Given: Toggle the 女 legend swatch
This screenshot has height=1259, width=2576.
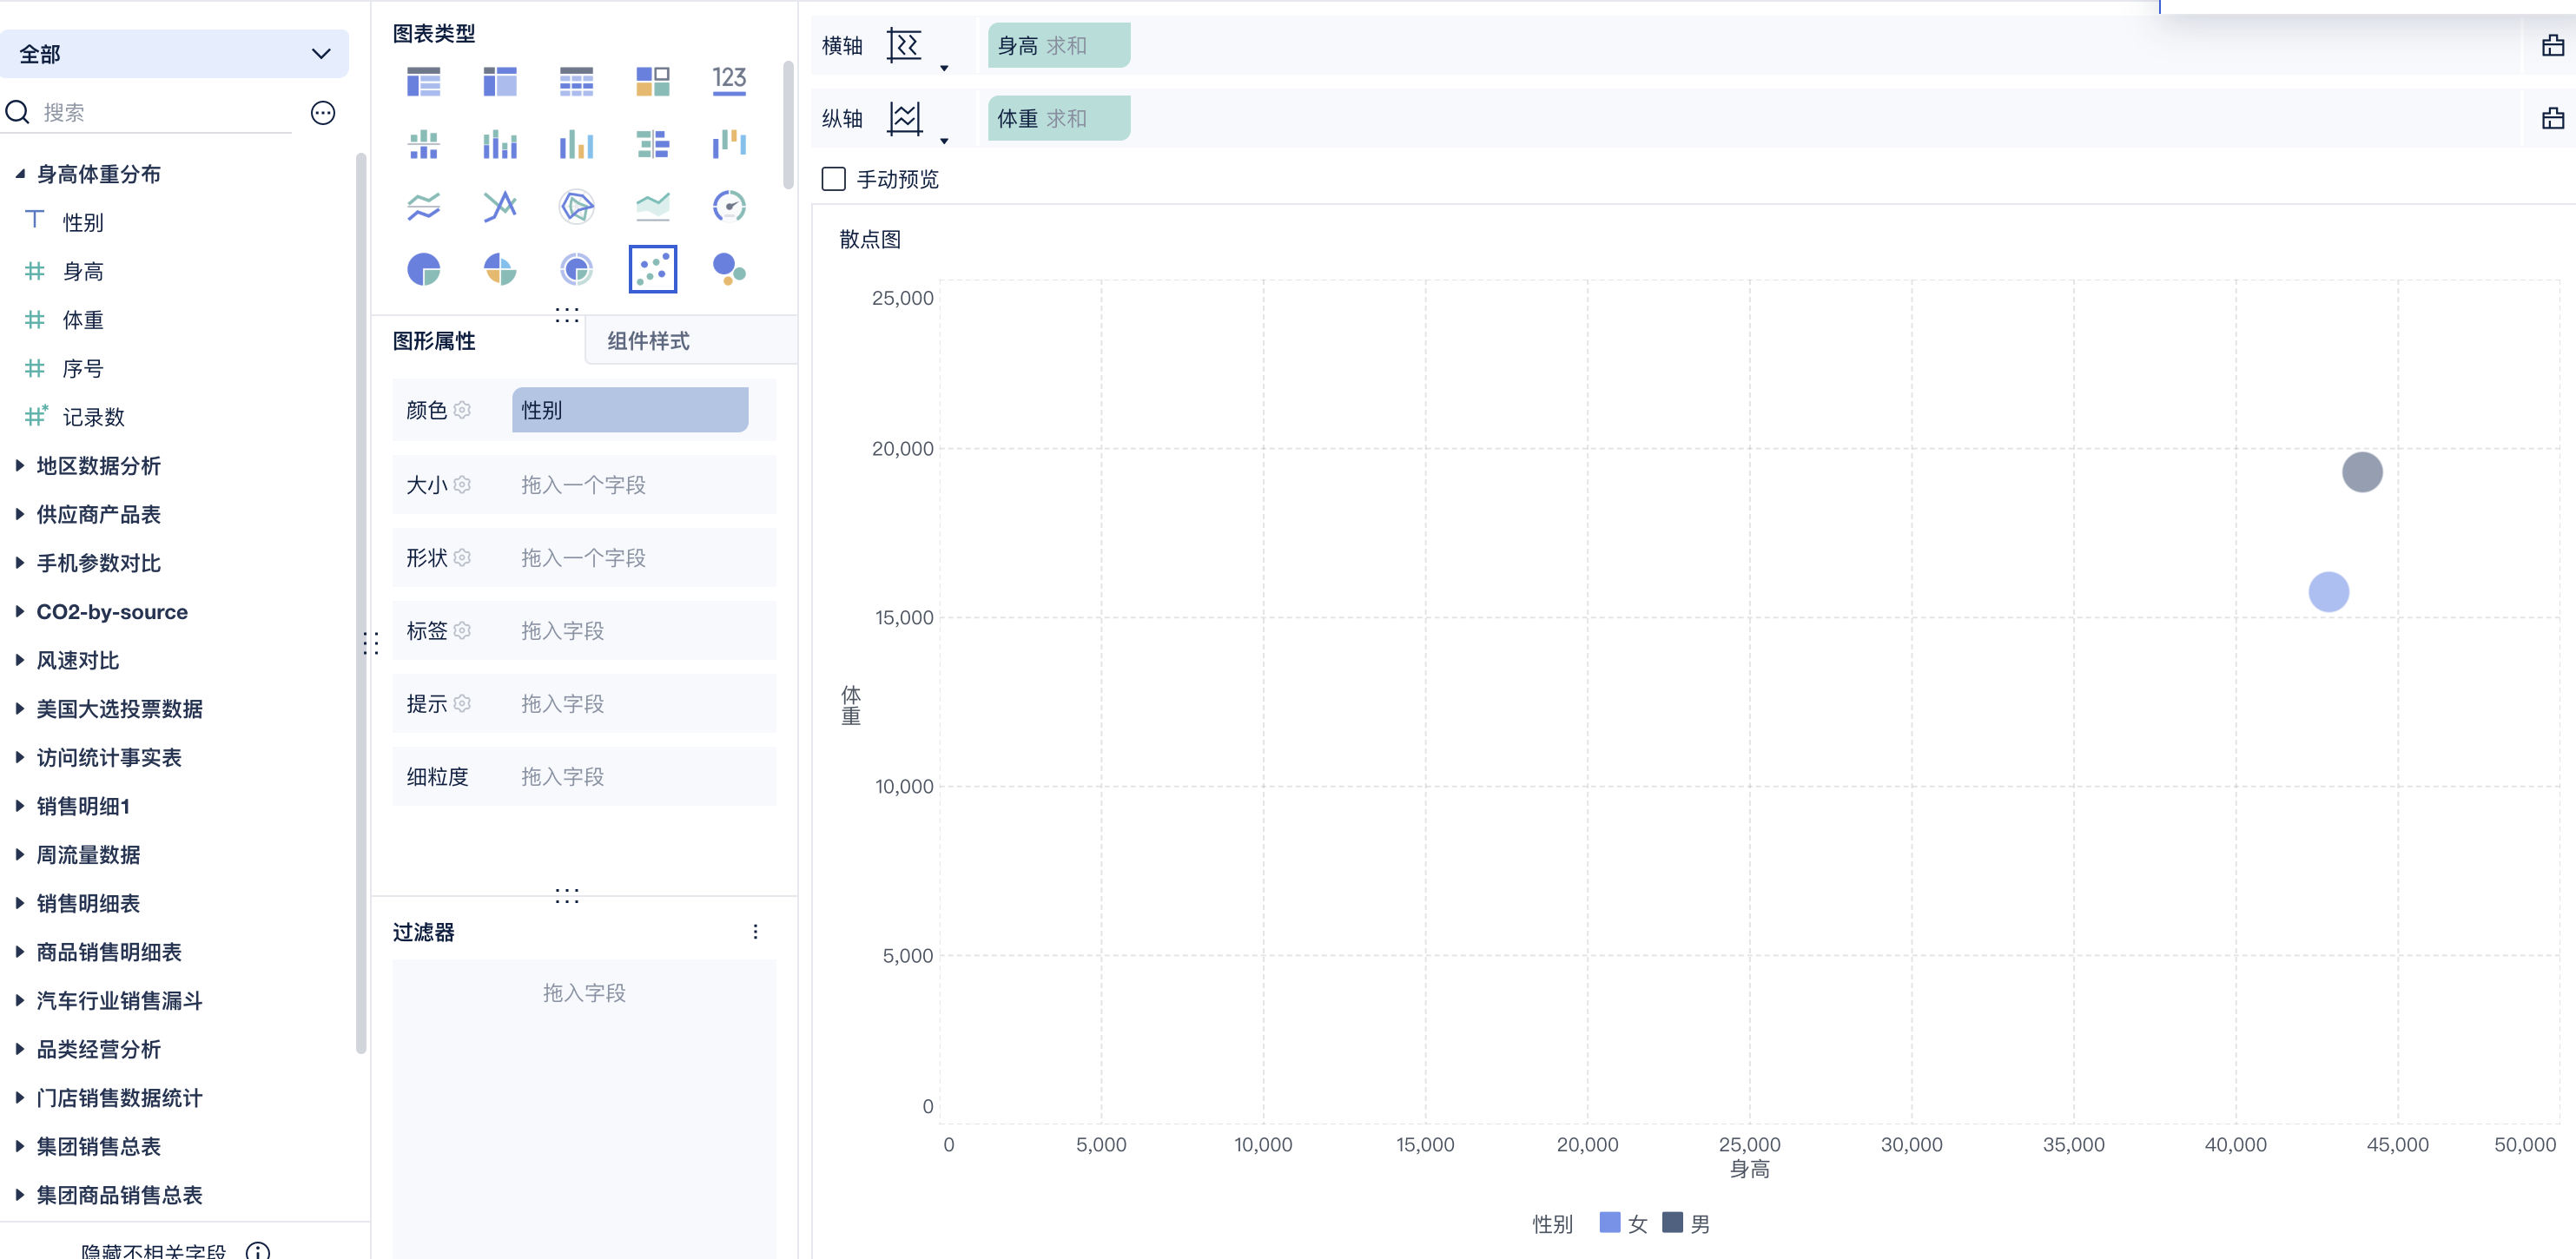Looking at the screenshot, I should pos(1609,1222).
